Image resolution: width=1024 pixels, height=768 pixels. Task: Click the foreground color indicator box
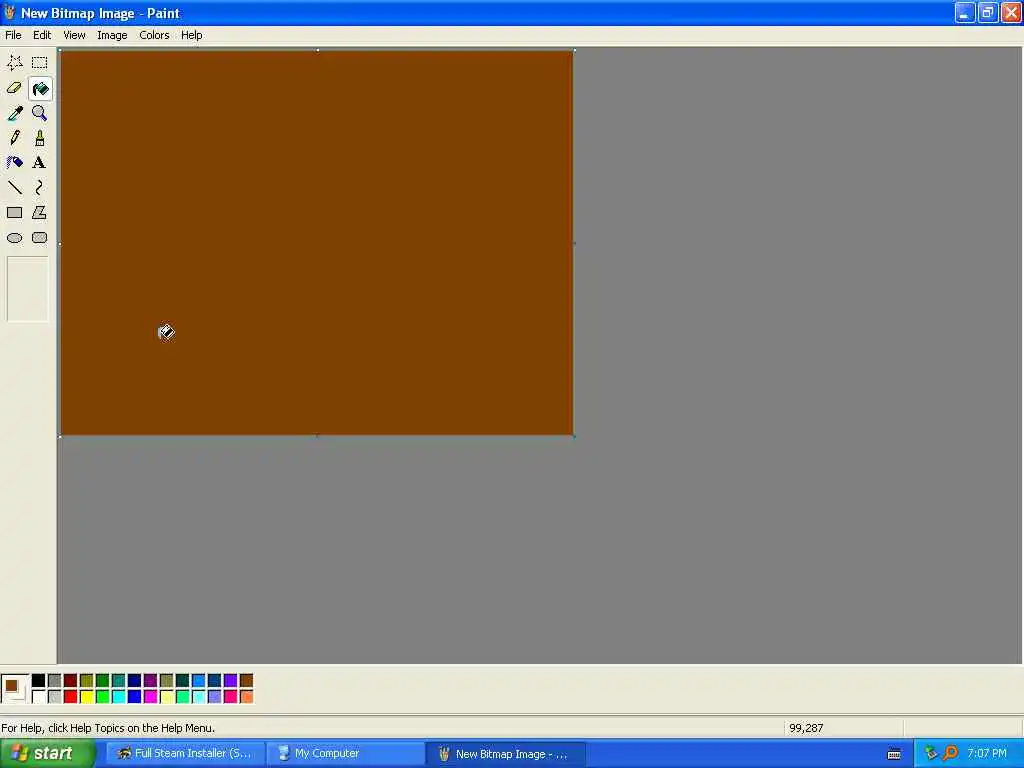11,686
